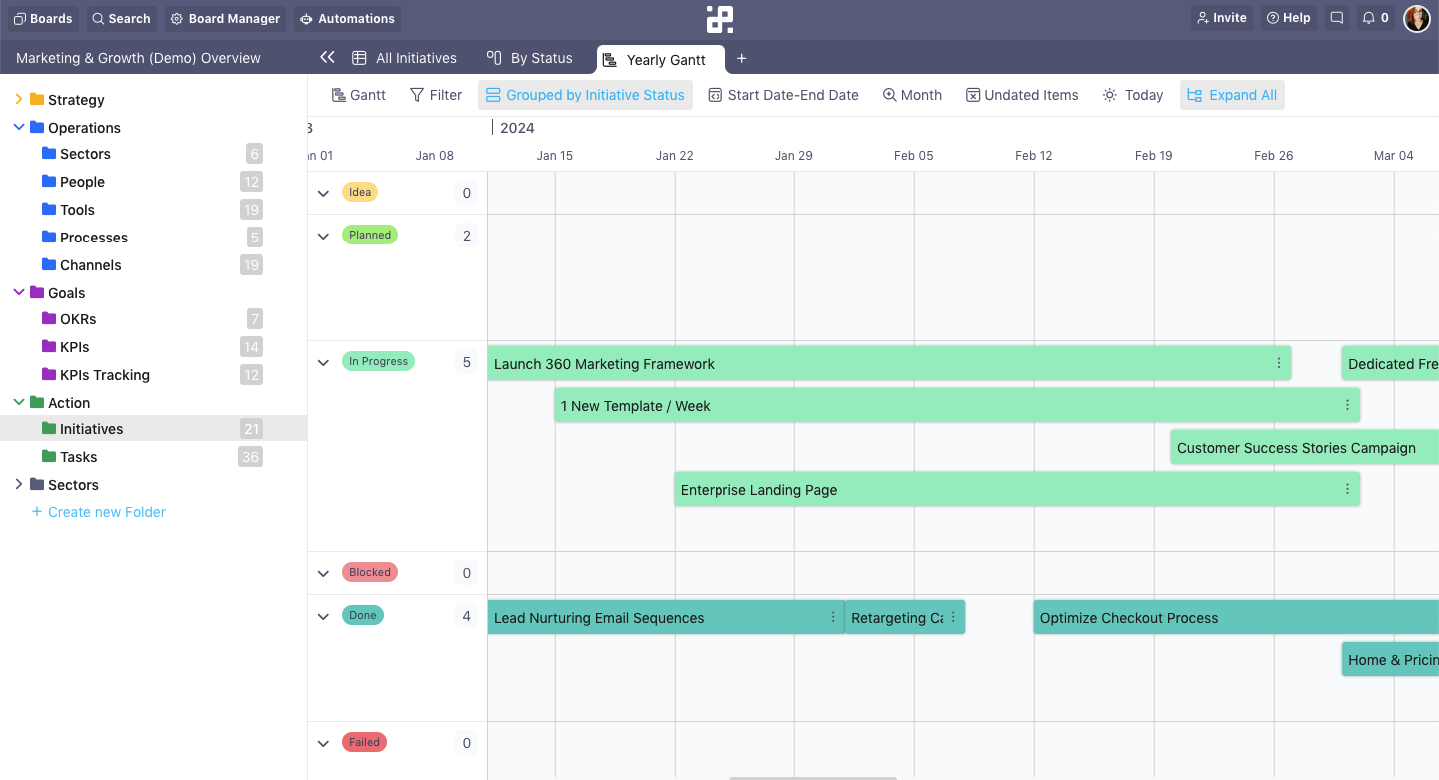
Task: Collapse the In Progress status group
Action: (322, 362)
